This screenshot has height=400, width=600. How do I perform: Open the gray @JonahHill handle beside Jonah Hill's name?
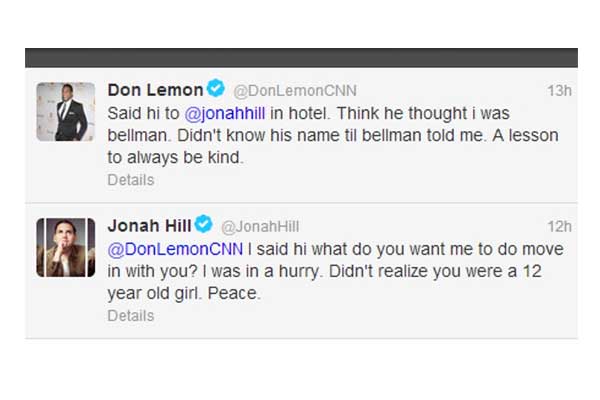(260, 227)
